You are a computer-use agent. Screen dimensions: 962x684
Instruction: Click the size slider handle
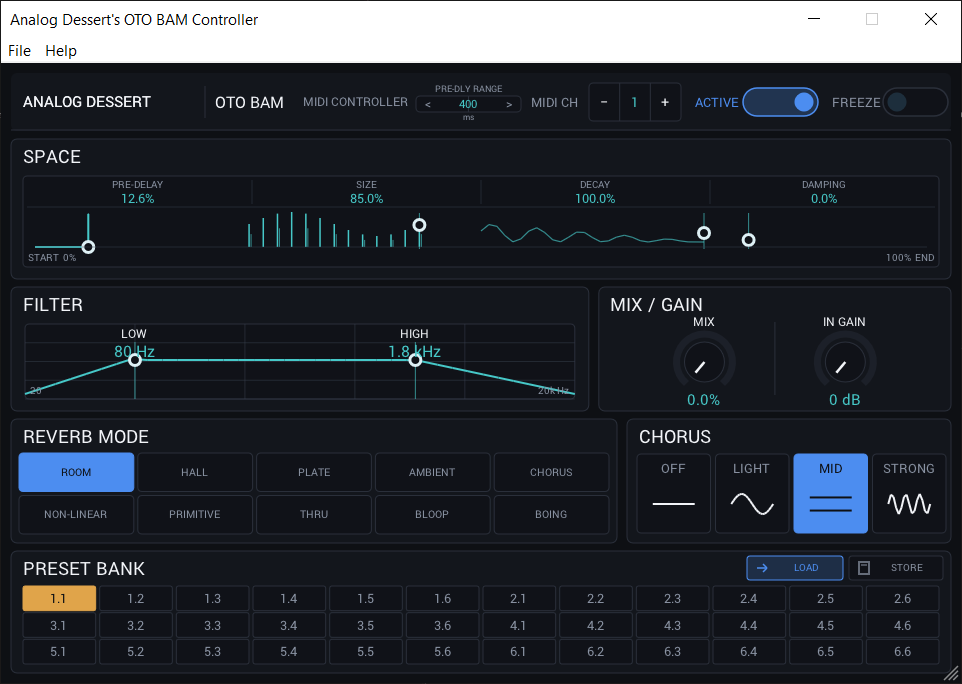click(x=419, y=225)
